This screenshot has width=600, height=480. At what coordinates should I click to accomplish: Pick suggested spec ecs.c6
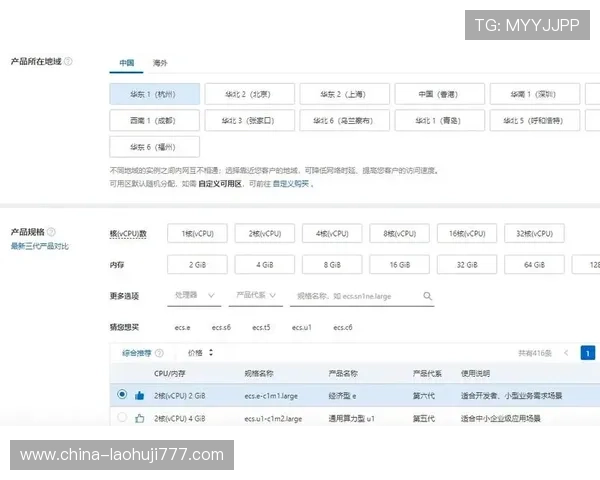click(343, 328)
